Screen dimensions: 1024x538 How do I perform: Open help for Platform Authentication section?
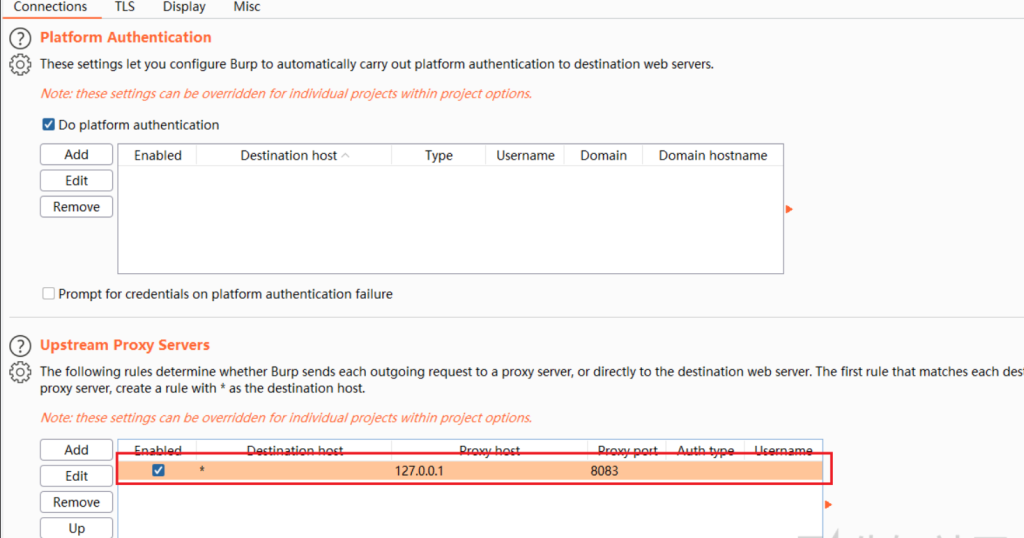pyautogui.click(x=19, y=38)
